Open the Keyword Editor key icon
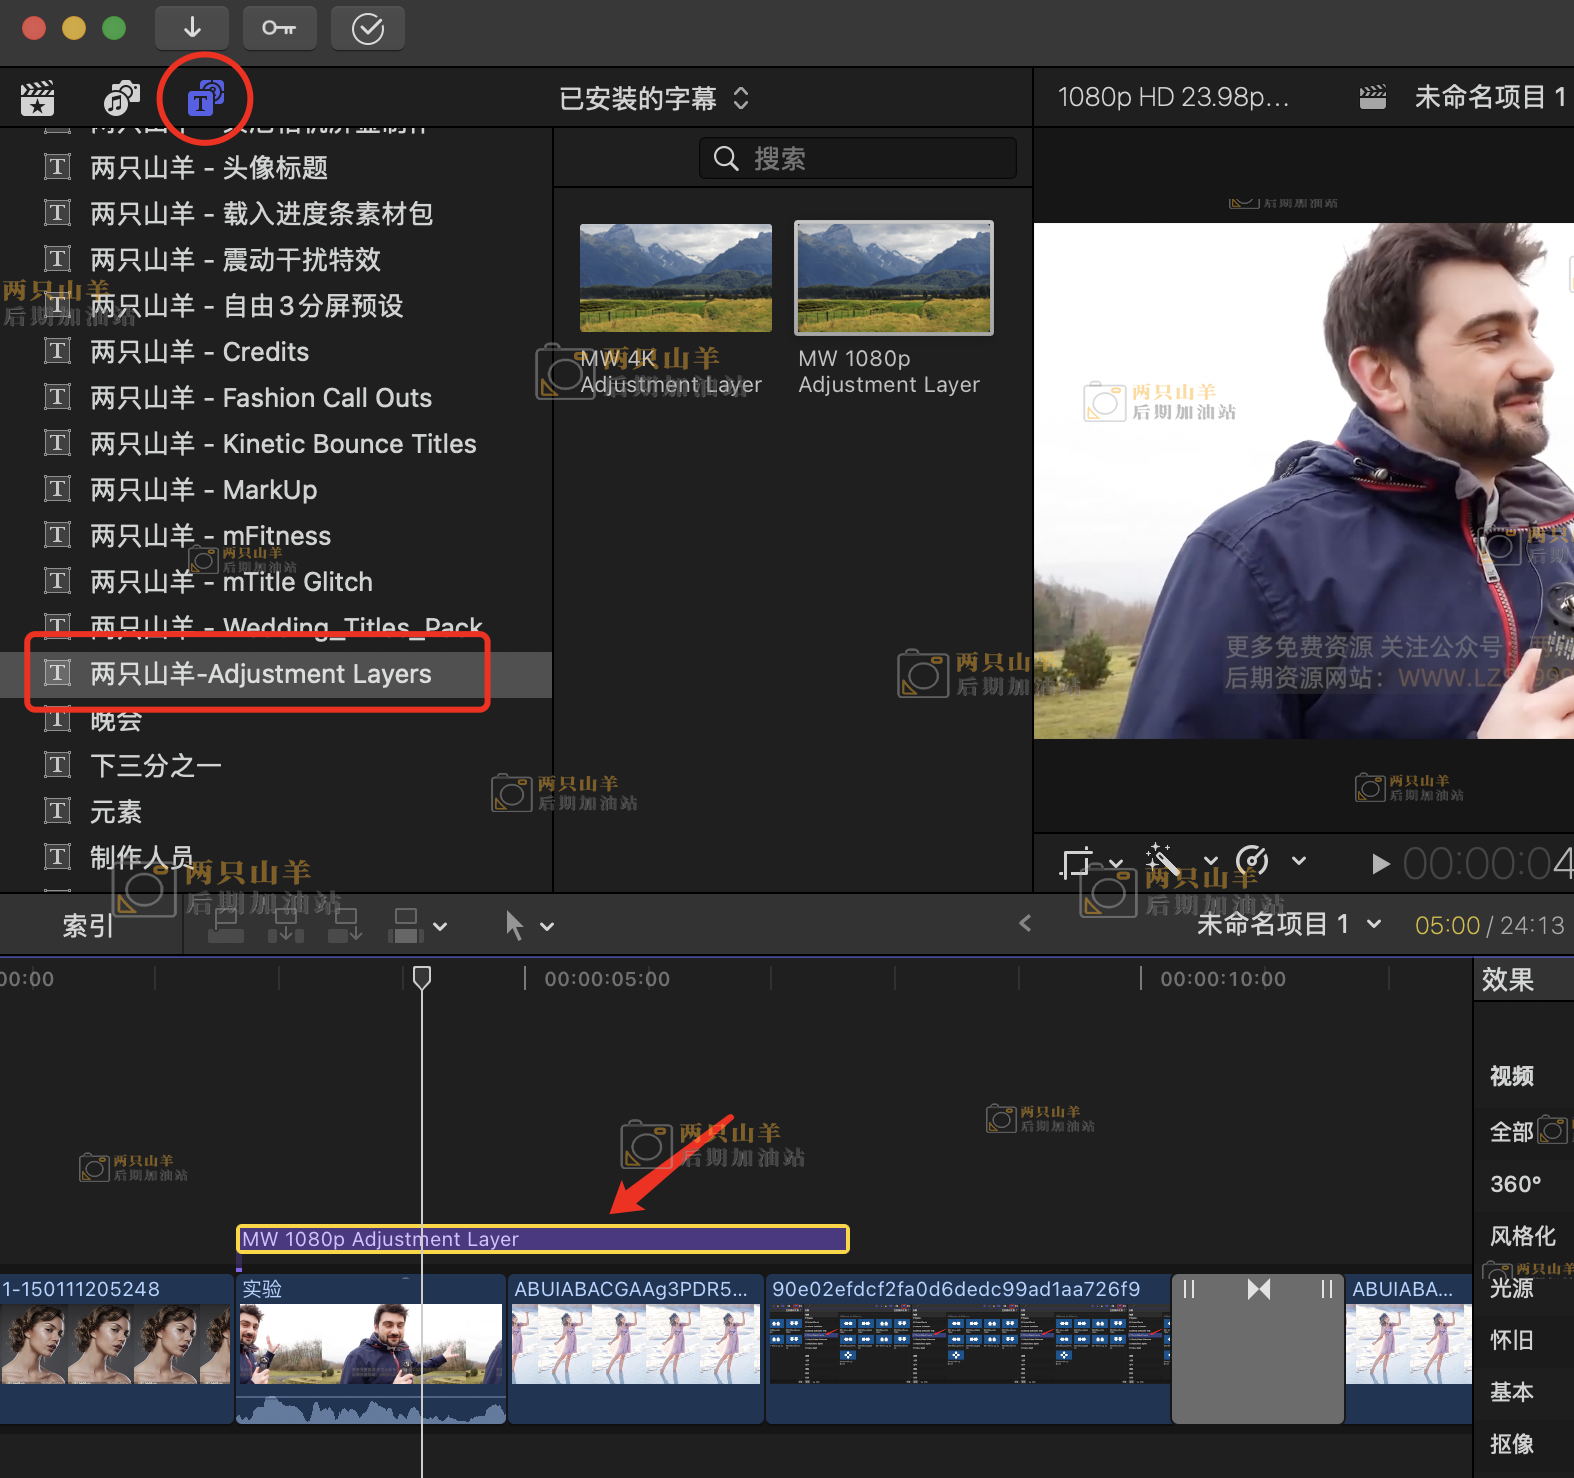The height and width of the screenshot is (1478, 1574). coord(279,28)
